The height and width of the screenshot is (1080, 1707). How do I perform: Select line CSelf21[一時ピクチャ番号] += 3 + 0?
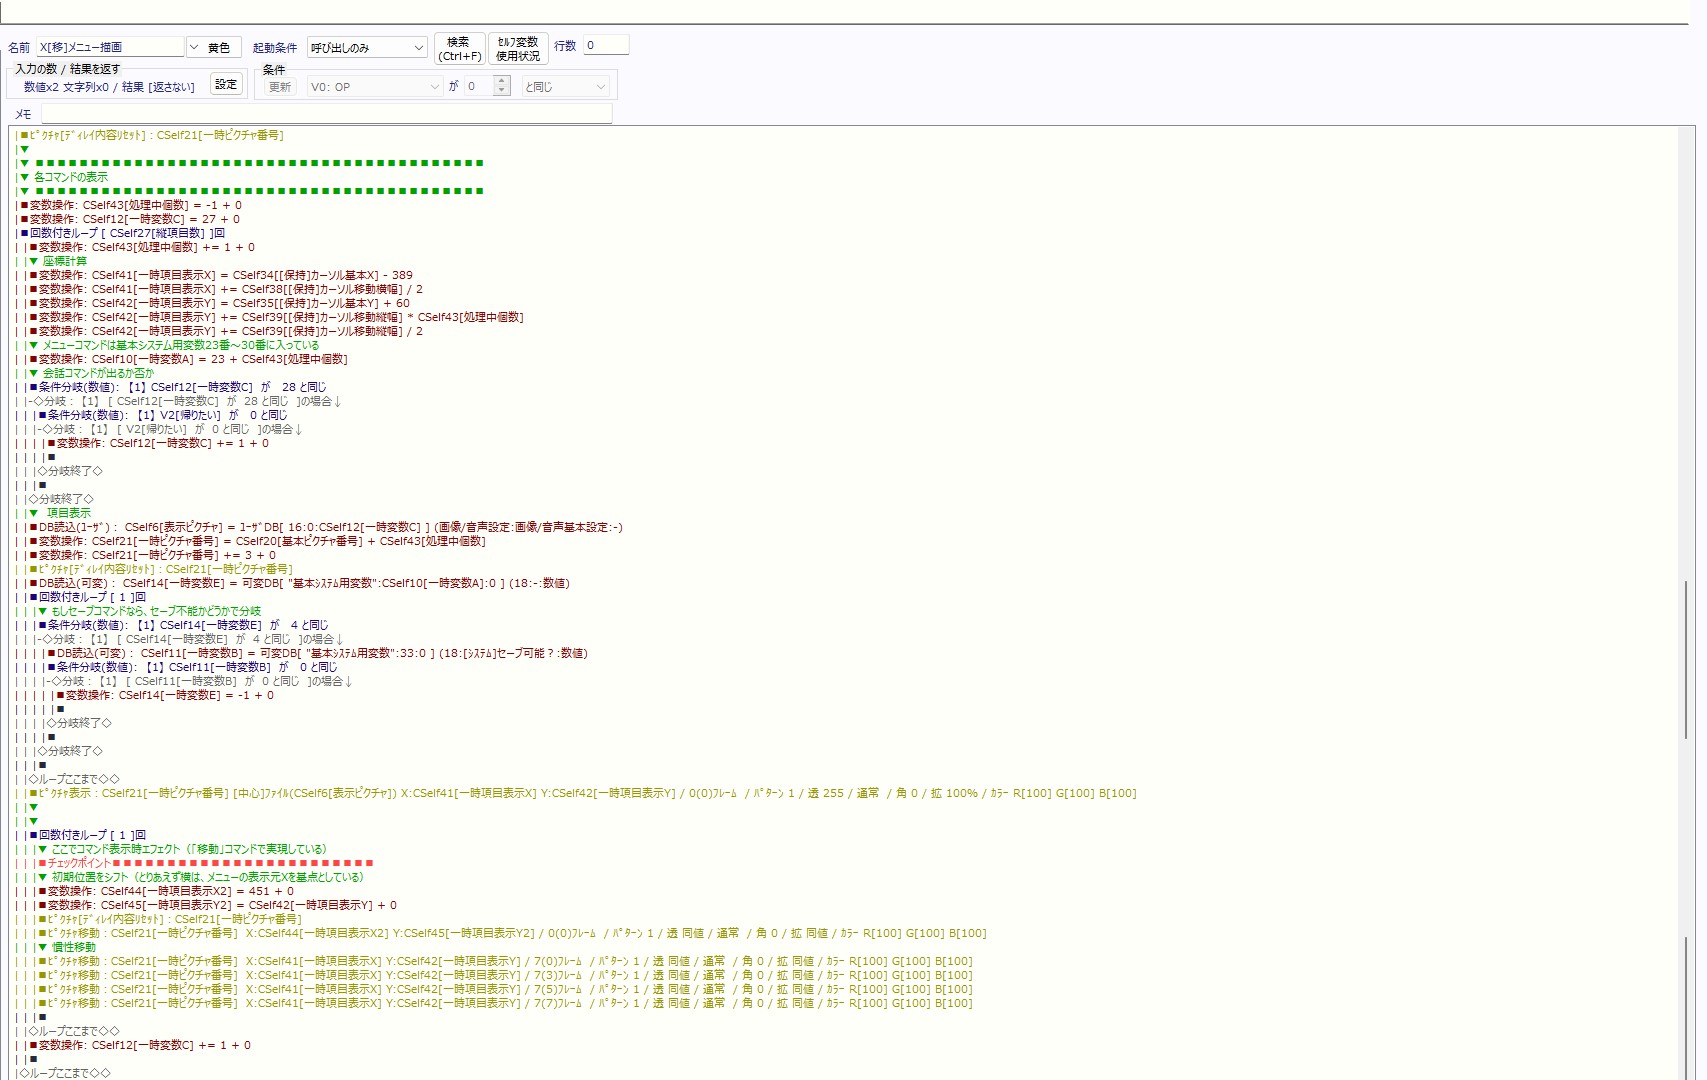click(157, 555)
